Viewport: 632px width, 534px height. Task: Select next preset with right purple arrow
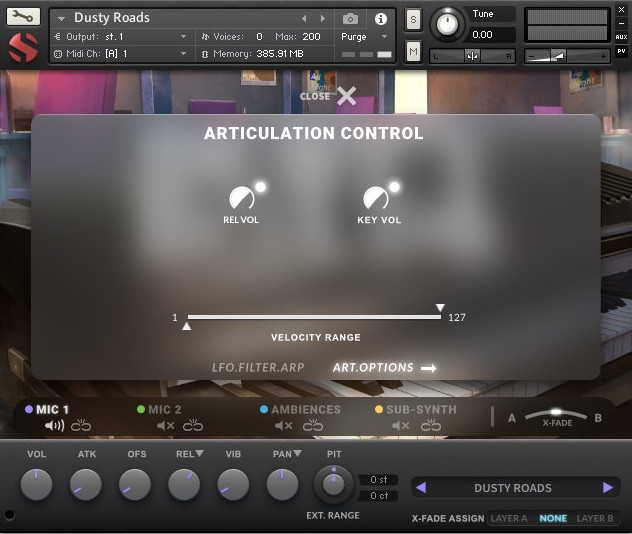coord(608,488)
